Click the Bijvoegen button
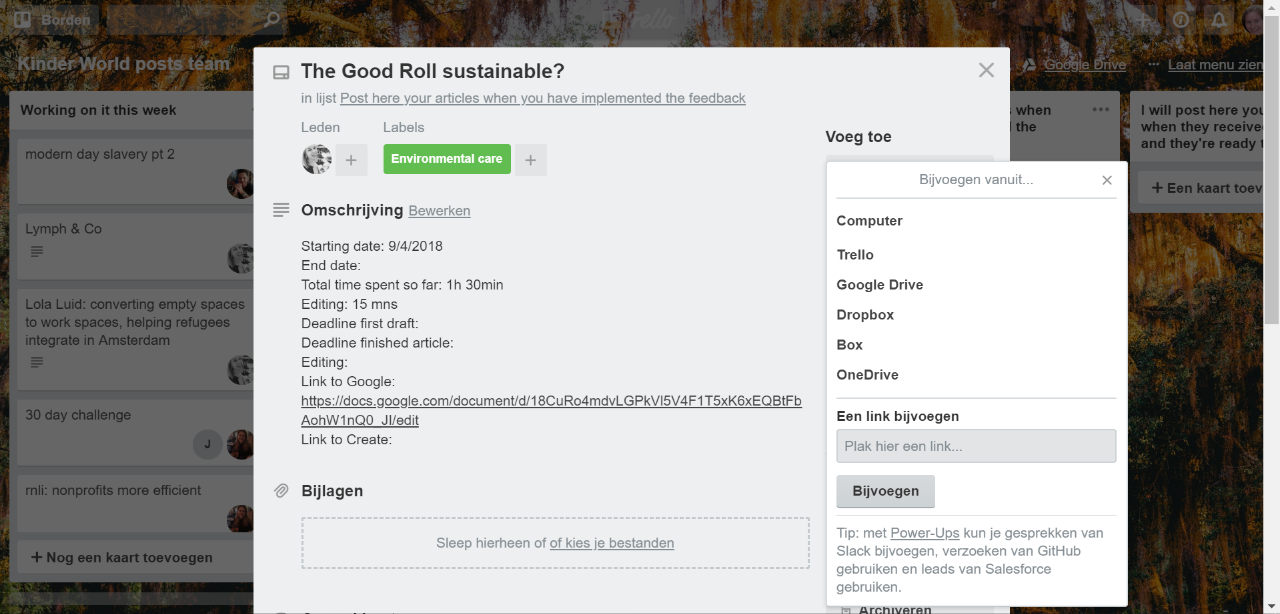 886,491
